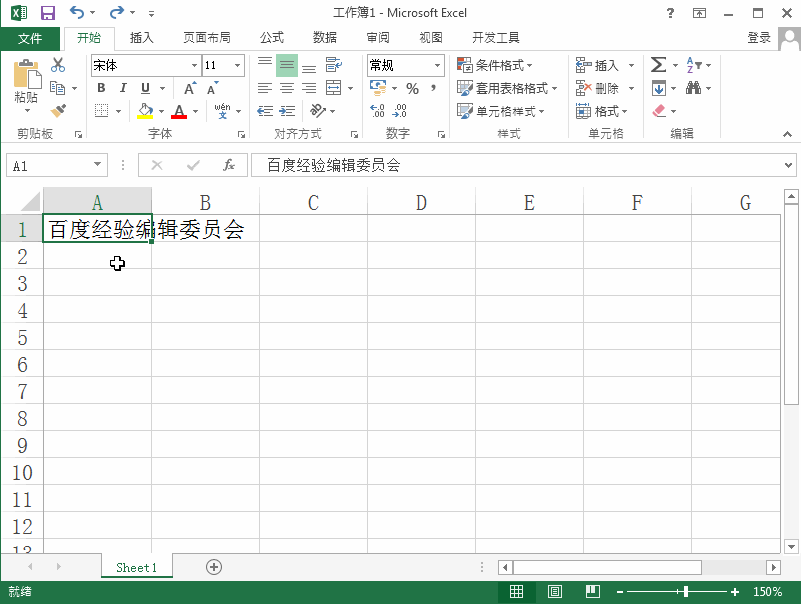Undo the last action
Screen dimensions: 801x604
(77, 12)
